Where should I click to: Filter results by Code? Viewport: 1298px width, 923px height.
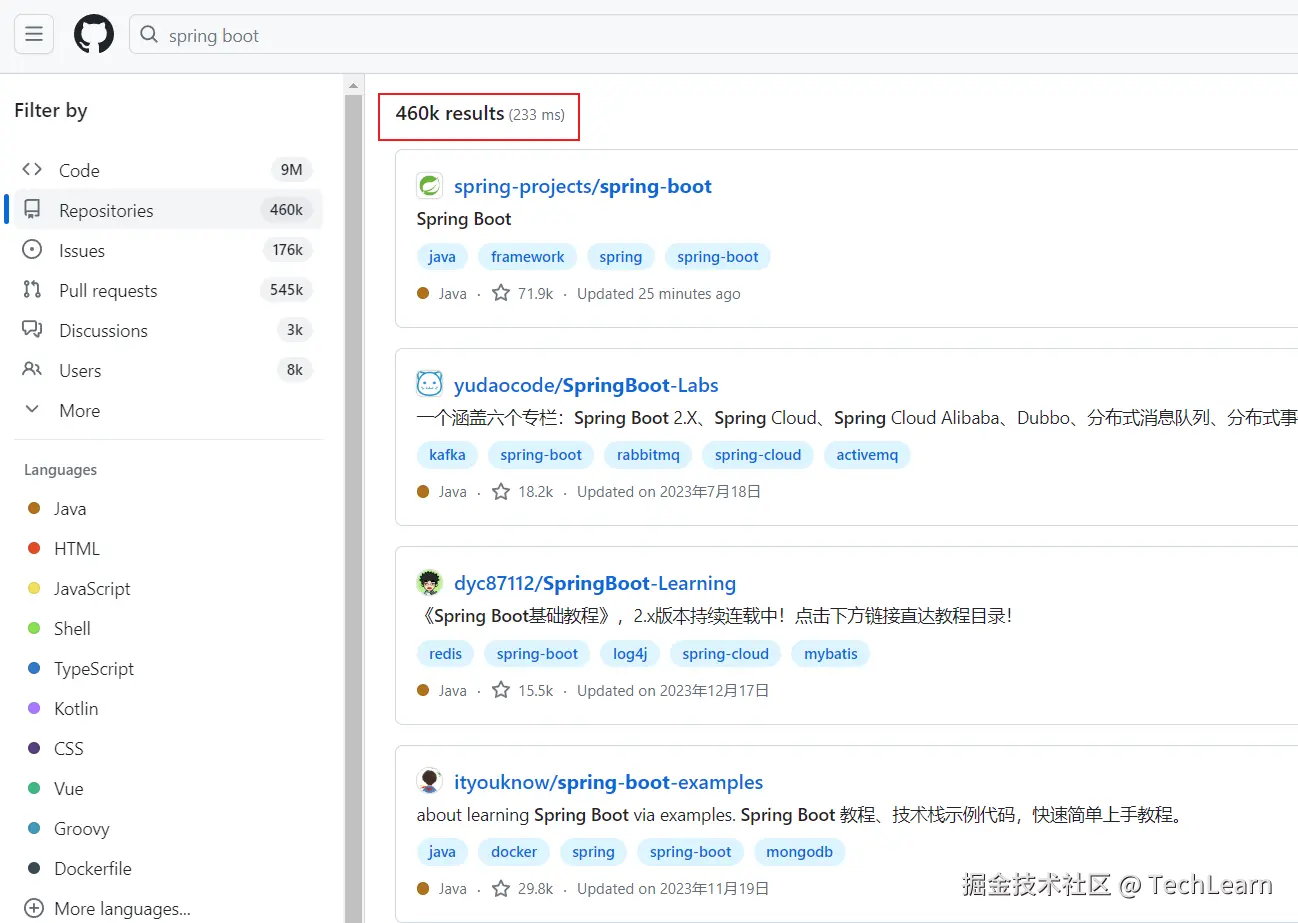pyautogui.click(x=168, y=170)
